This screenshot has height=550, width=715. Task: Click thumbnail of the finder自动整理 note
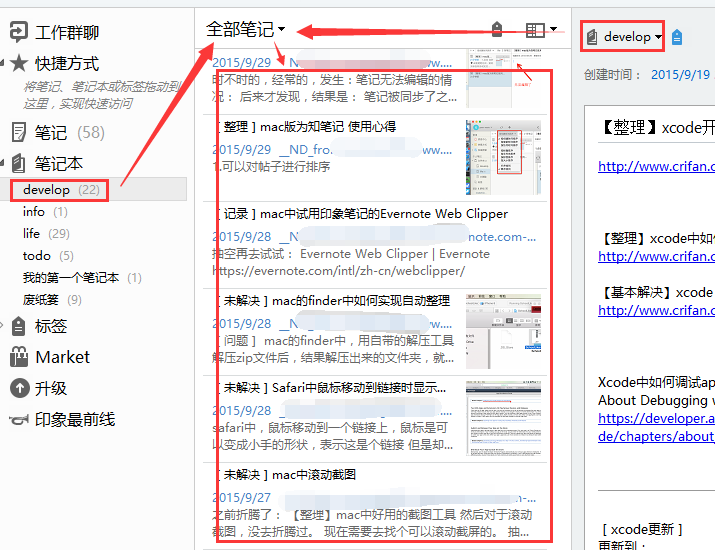point(503,332)
